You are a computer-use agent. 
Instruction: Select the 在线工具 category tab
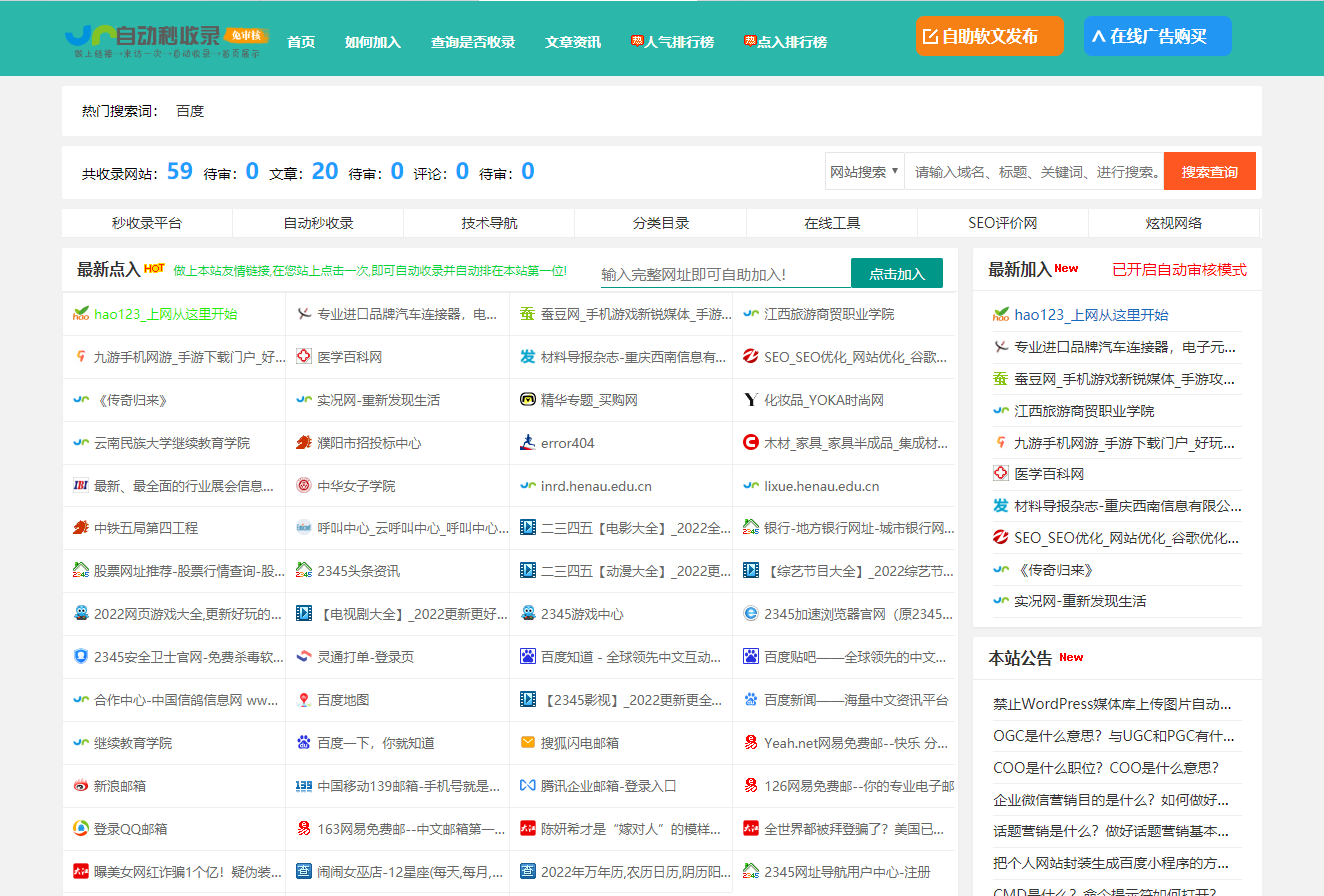832,223
